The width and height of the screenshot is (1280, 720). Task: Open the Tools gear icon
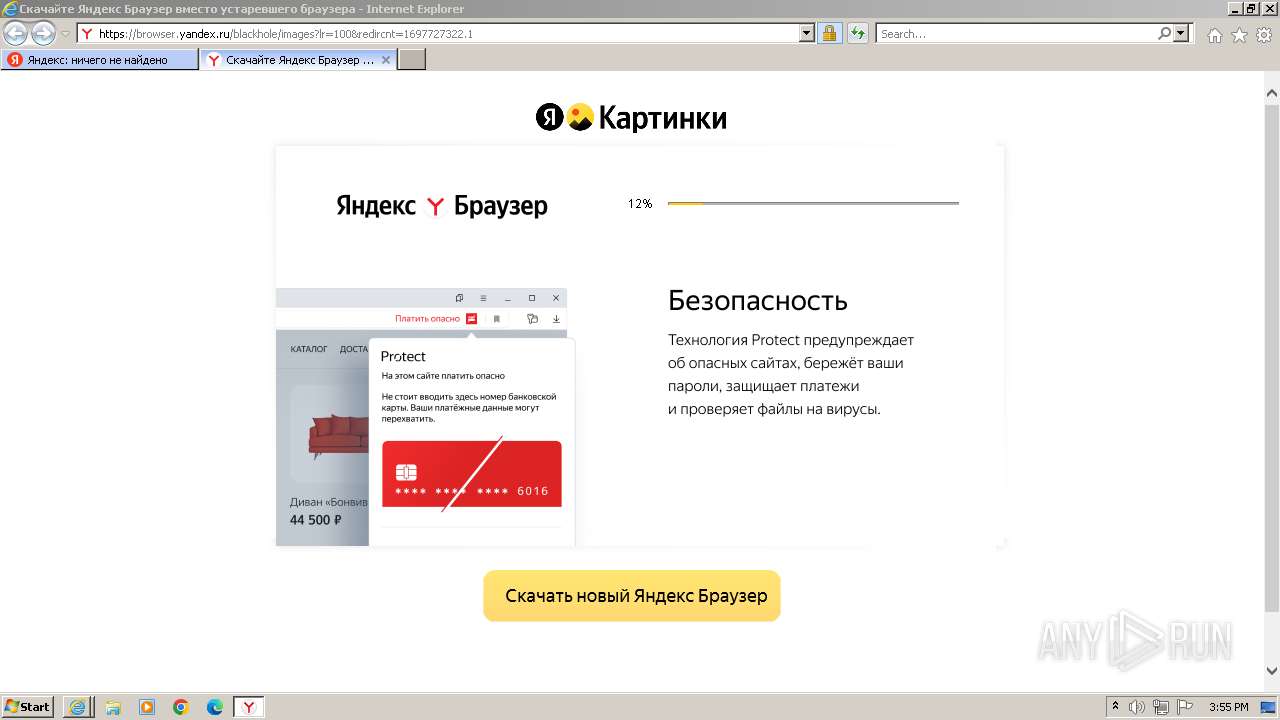click(1263, 35)
